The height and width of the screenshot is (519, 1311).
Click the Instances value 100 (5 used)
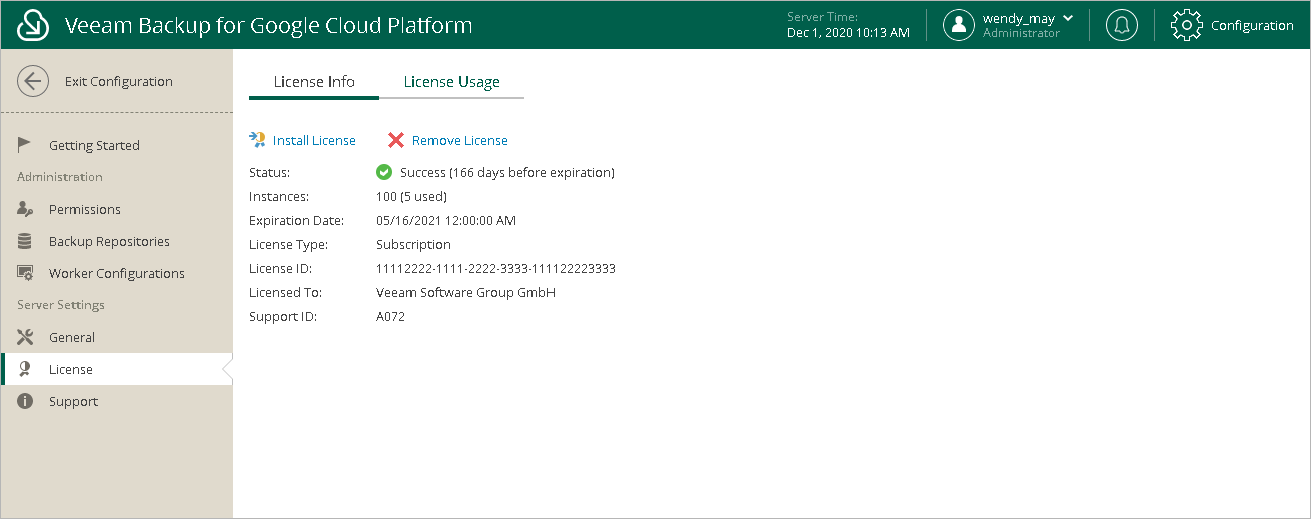pyautogui.click(x=411, y=196)
